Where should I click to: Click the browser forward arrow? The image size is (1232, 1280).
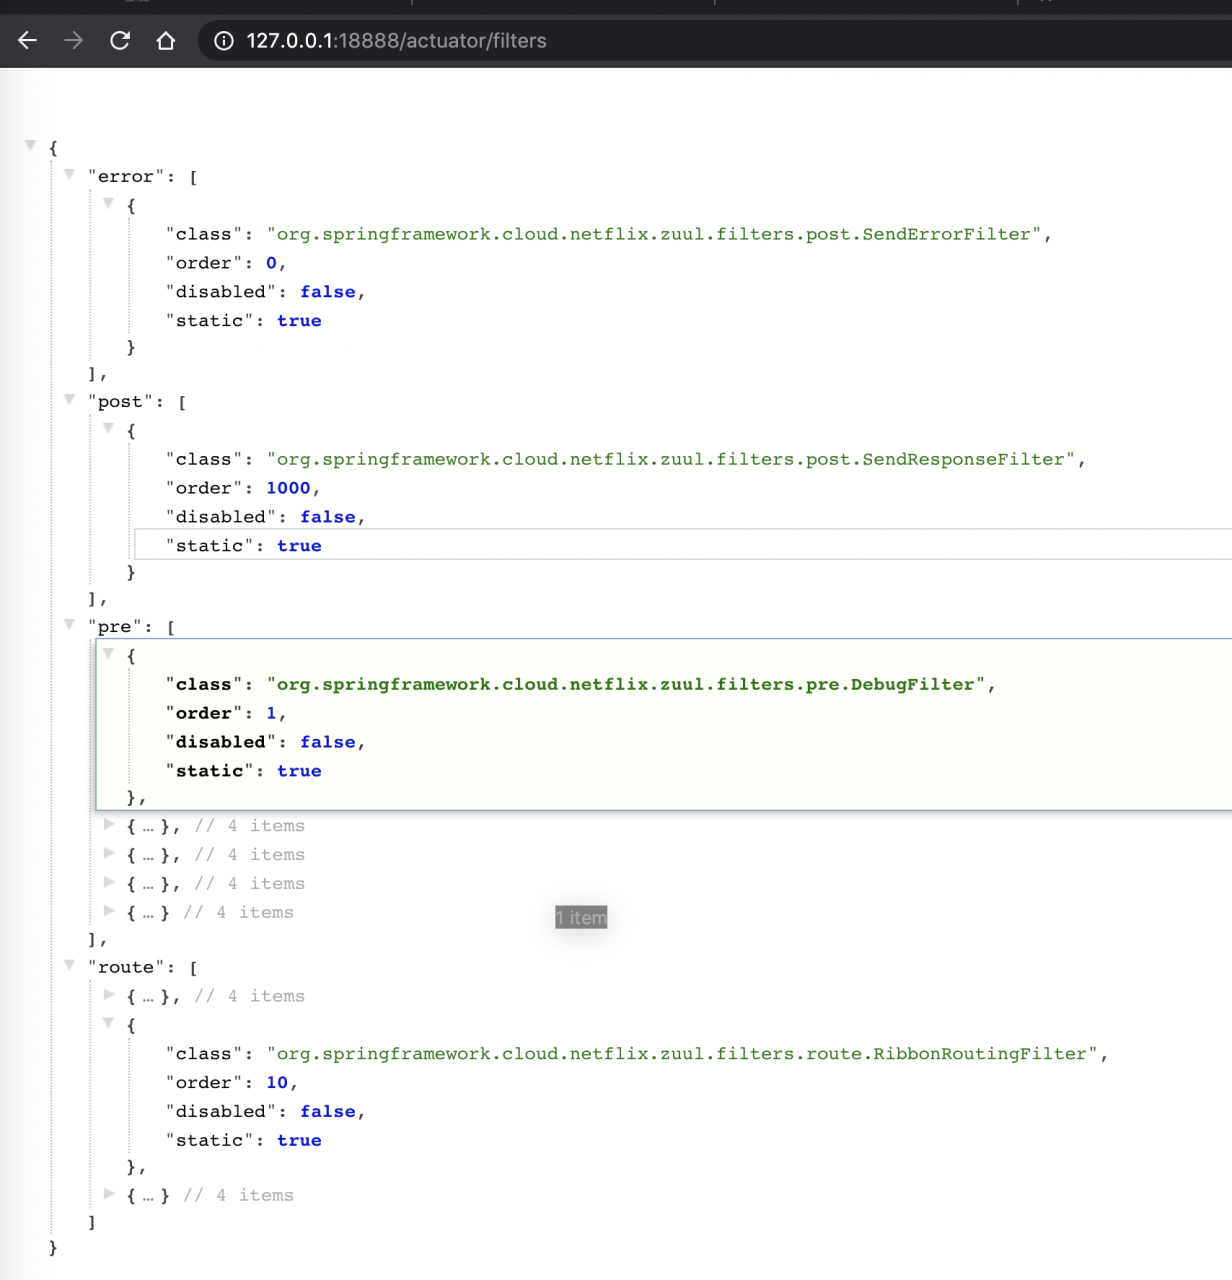click(x=73, y=41)
